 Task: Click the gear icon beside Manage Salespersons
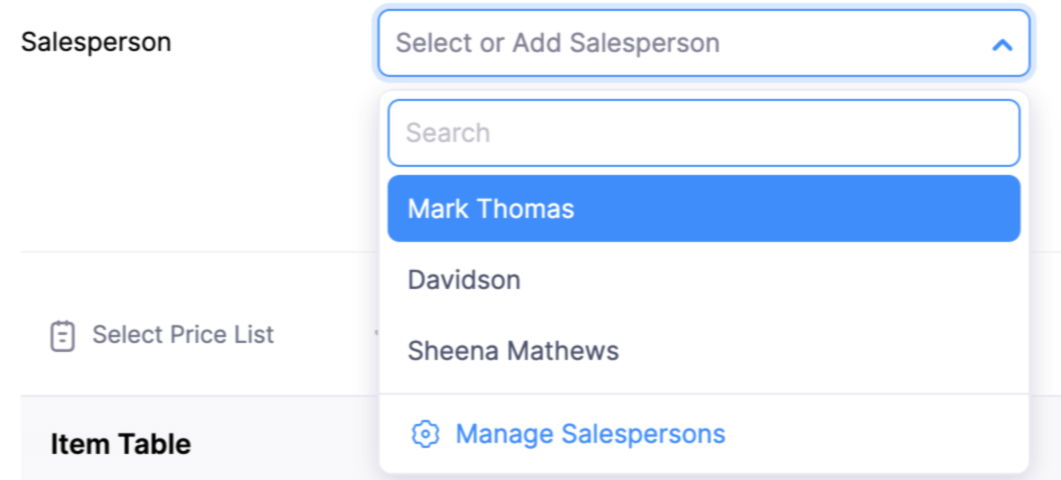425,434
